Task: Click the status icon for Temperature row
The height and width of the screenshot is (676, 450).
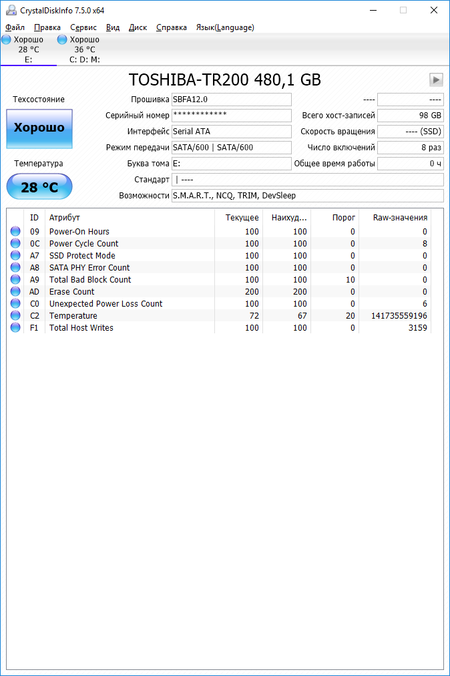Action: pyautogui.click(x=16, y=316)
